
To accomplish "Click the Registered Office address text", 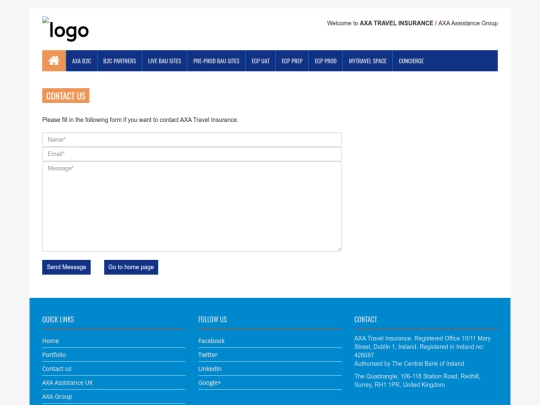I will [423, 347].
